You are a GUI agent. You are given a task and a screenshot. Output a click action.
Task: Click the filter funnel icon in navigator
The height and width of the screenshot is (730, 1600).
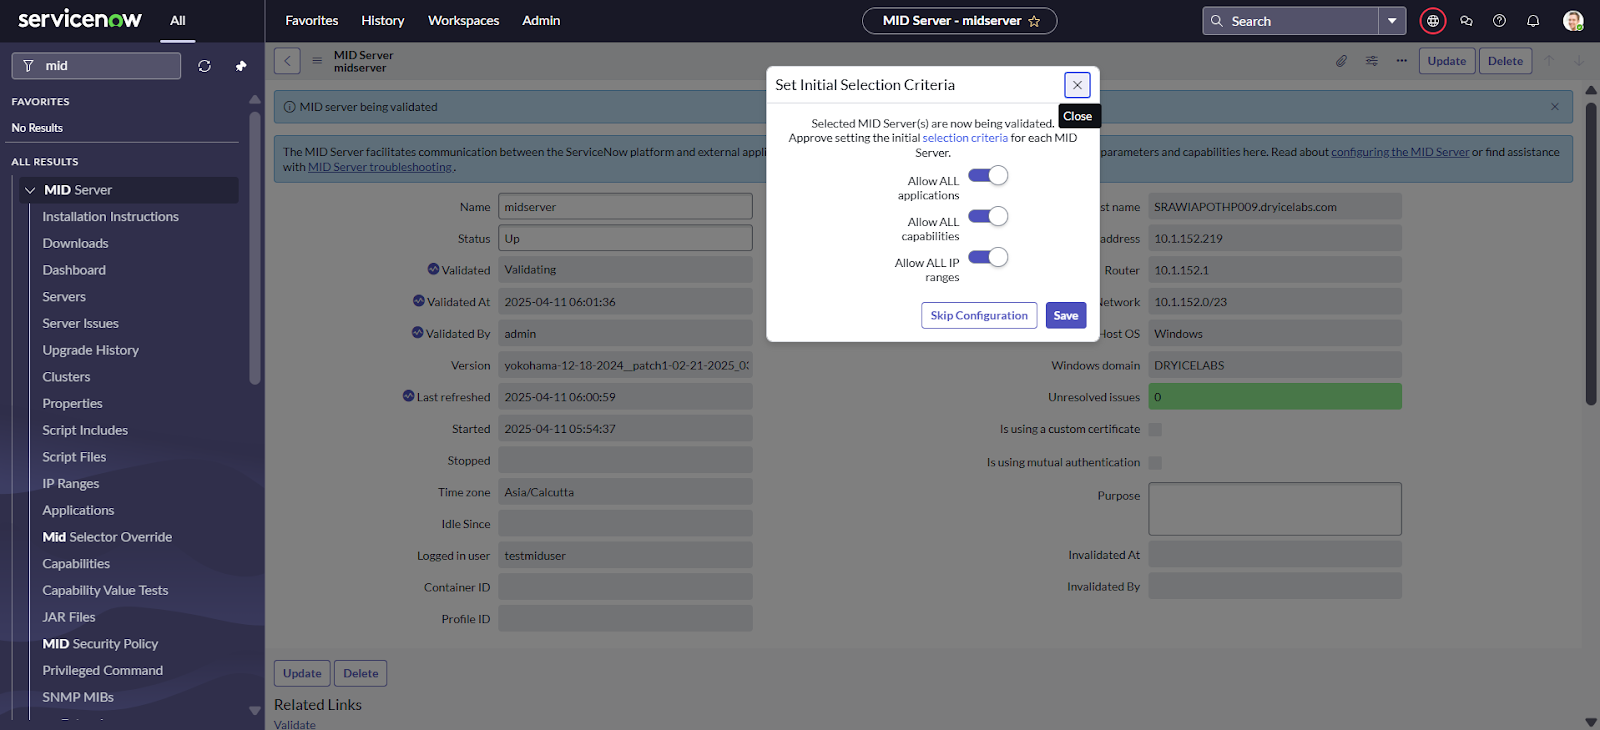click(28, 66)
